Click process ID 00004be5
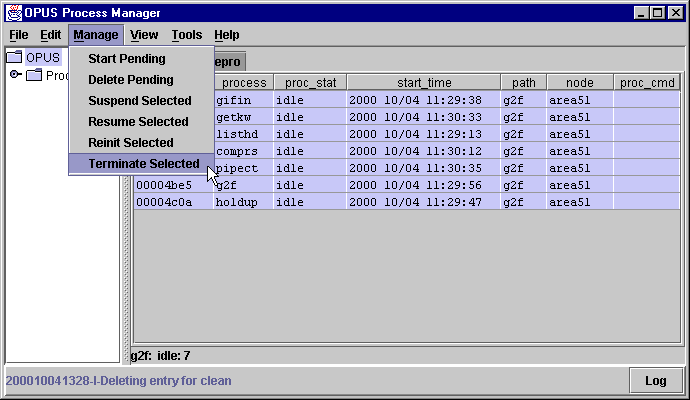Viewport: 690px width, 400px height. click(x=173, y=185)
